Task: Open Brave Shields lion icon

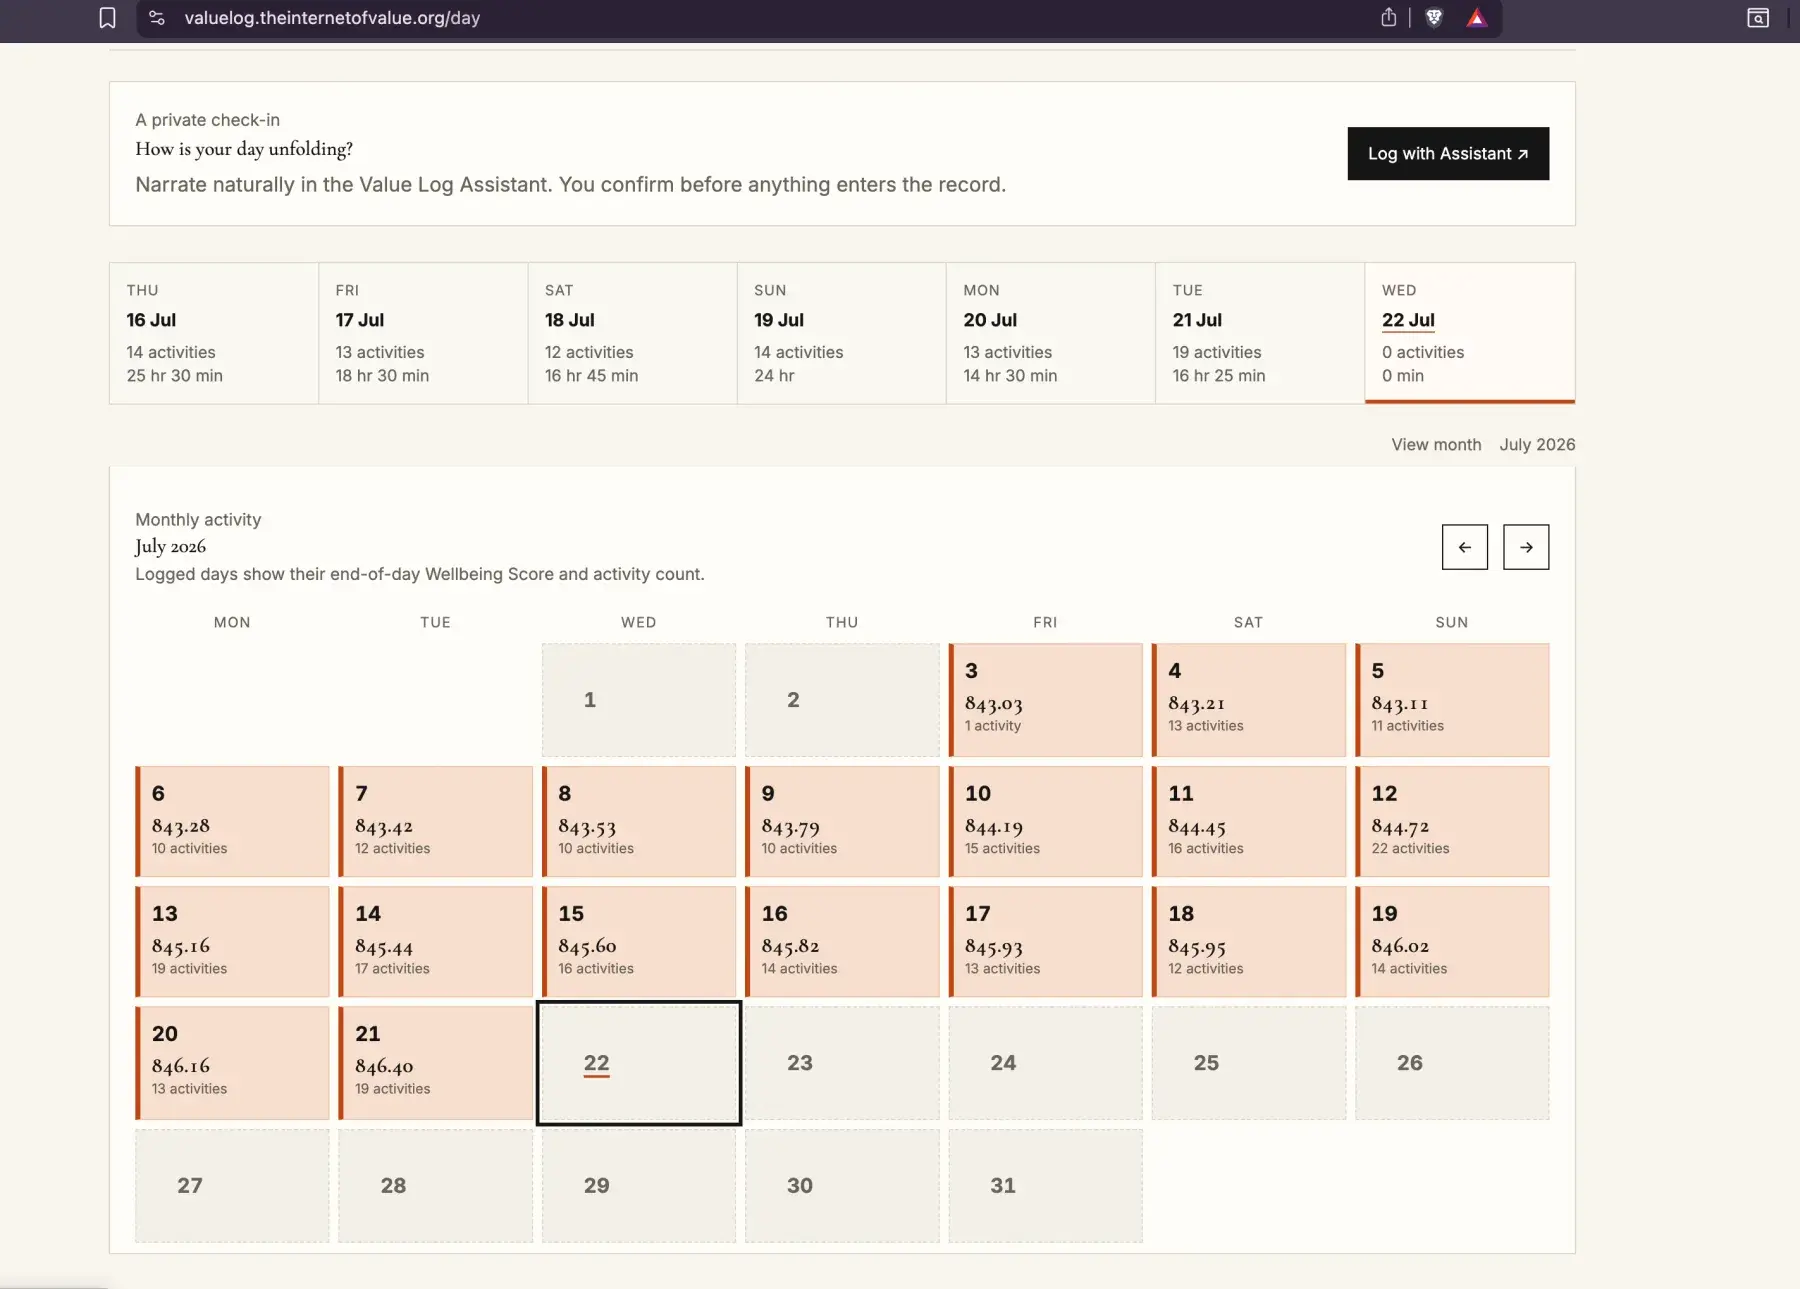Action: pos(1433,17)
